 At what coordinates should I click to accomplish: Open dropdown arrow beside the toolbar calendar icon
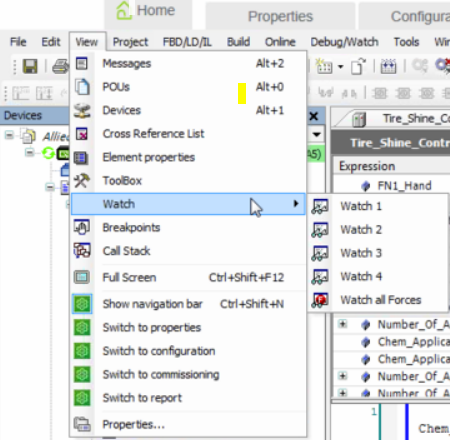(340, 67)
